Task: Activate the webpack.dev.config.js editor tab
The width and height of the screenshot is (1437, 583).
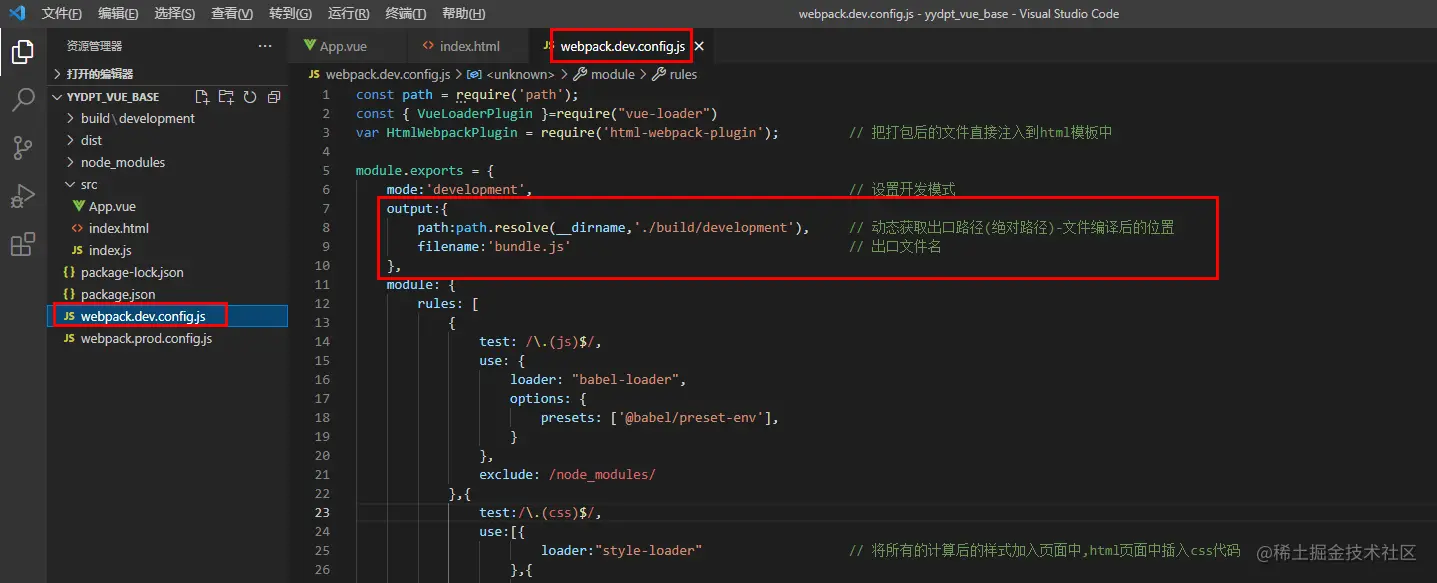Action: tap(622, 46)
